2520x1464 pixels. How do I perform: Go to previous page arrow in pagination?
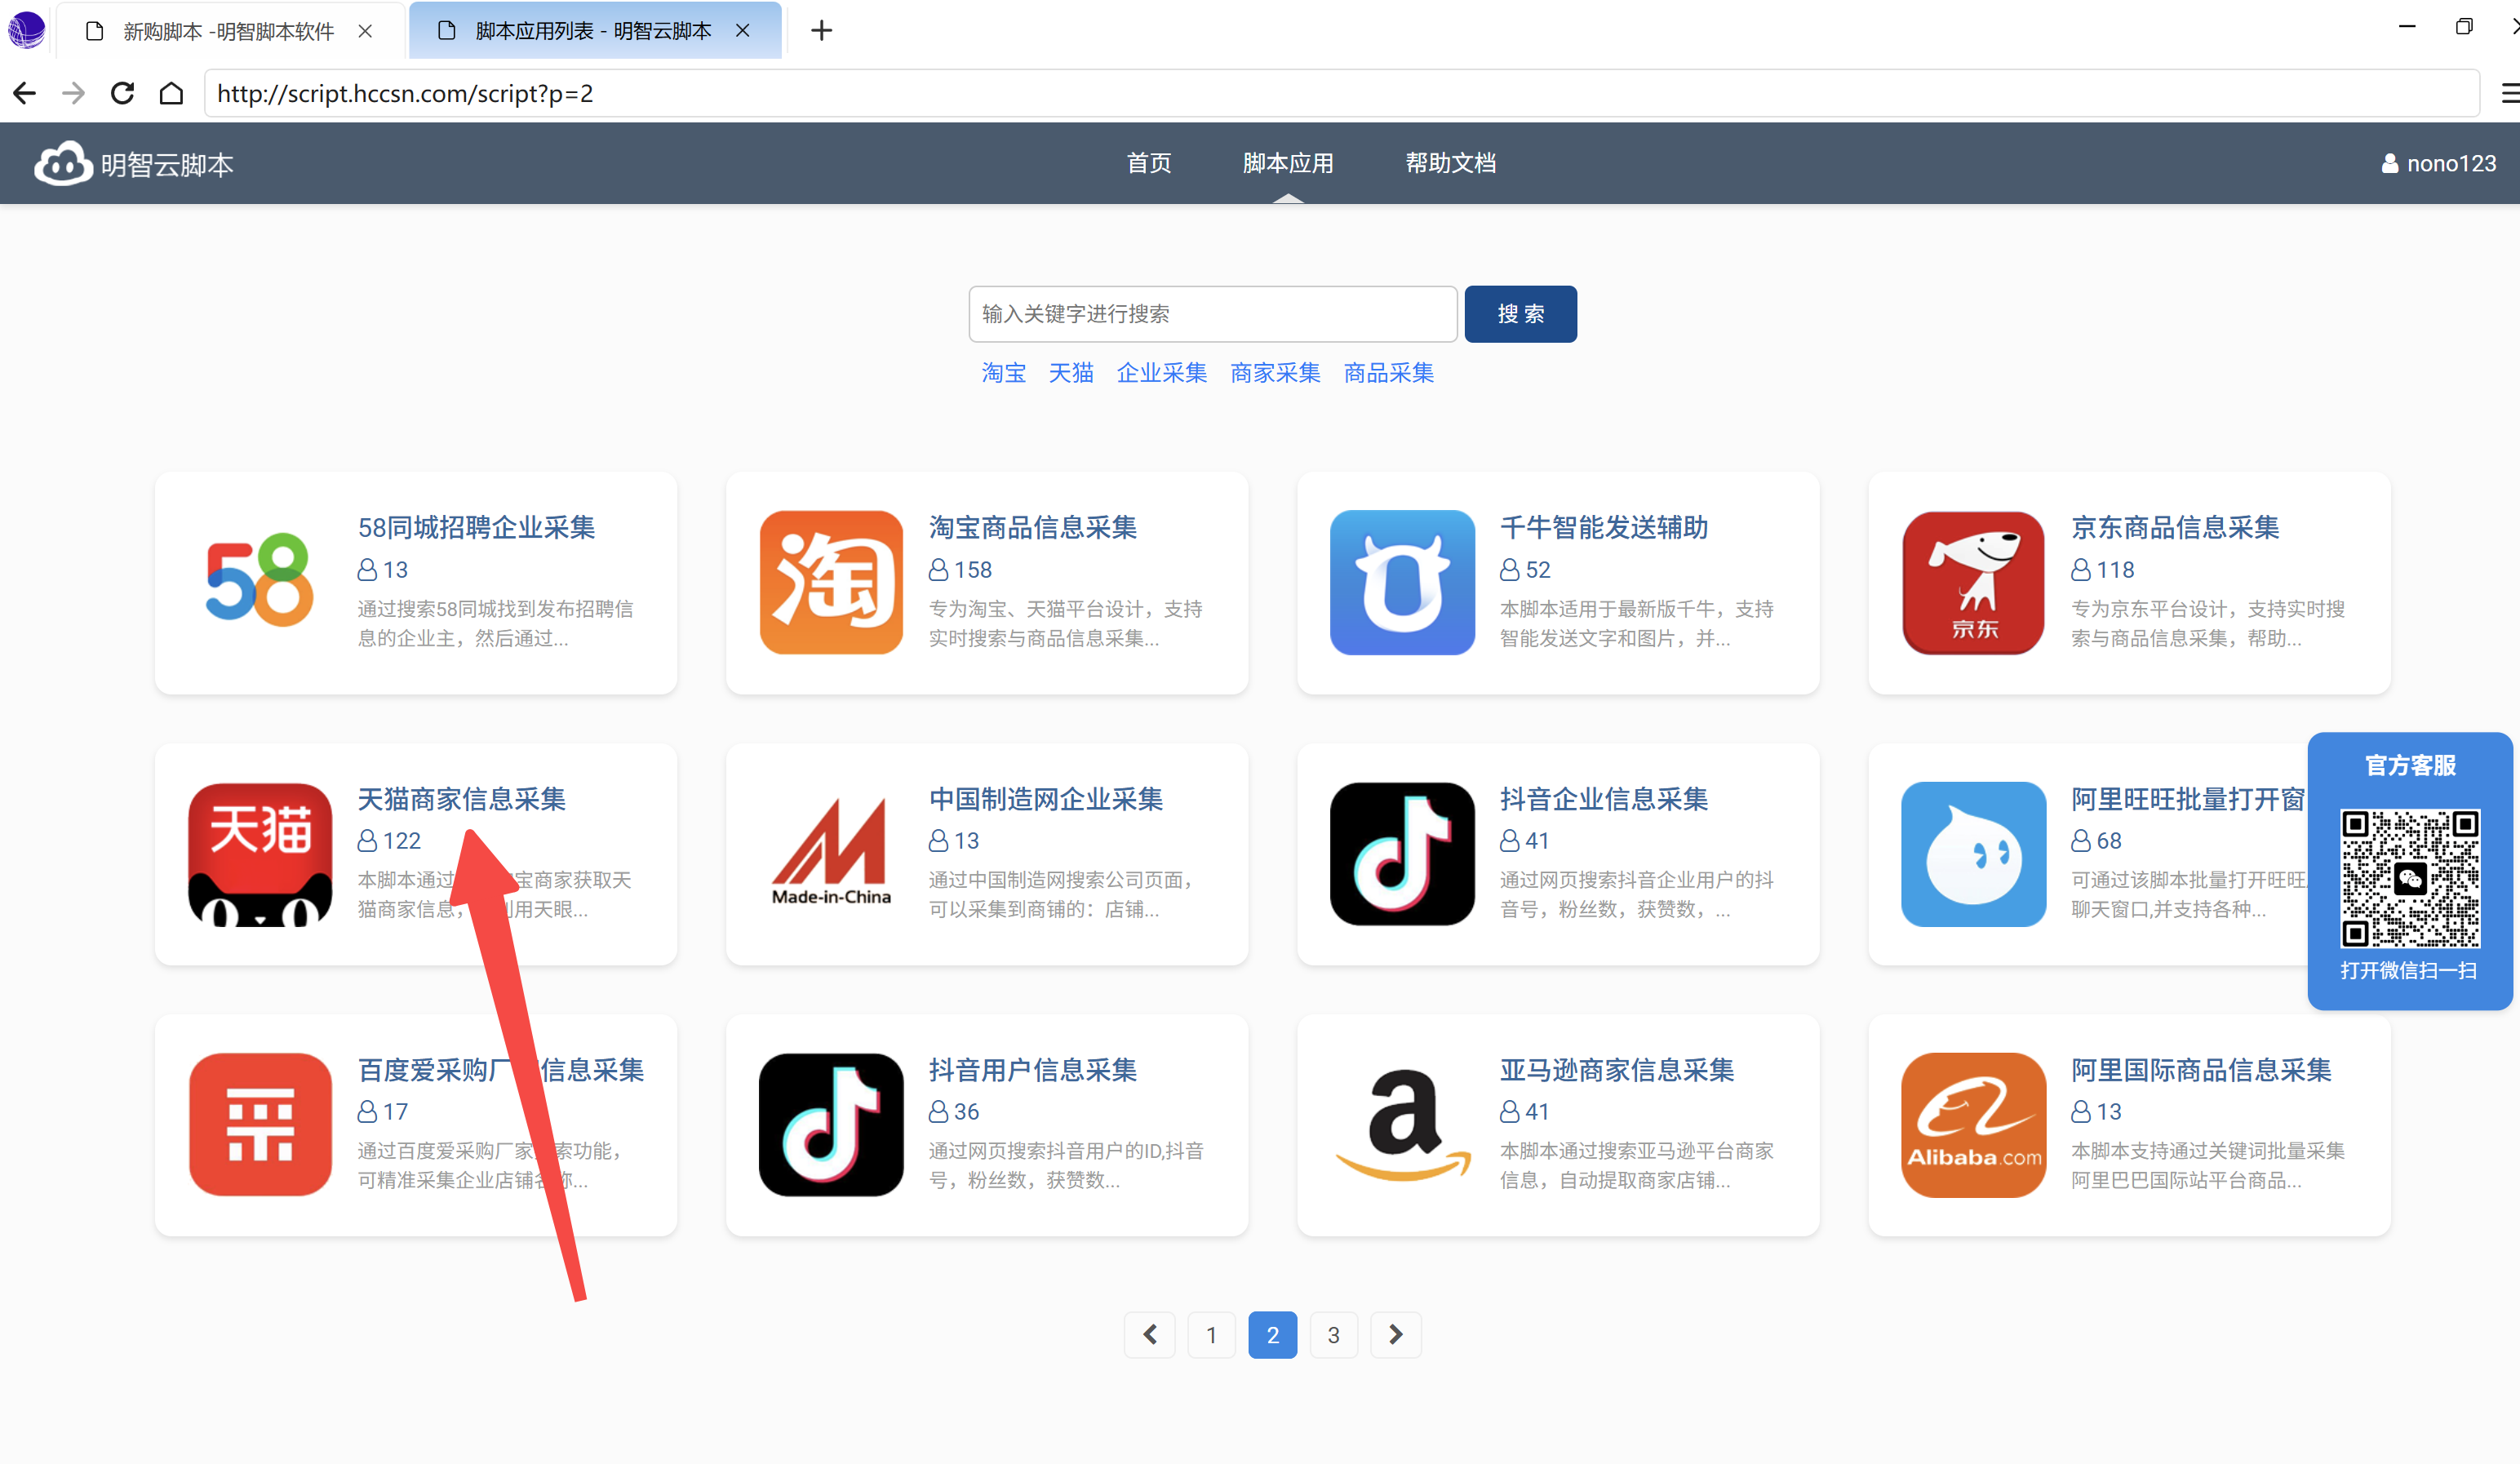[1149, 1334]
